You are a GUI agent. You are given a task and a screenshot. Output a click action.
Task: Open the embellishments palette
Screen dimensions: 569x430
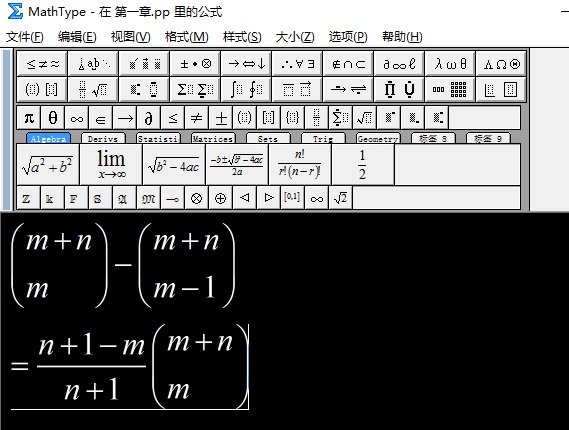144,64
